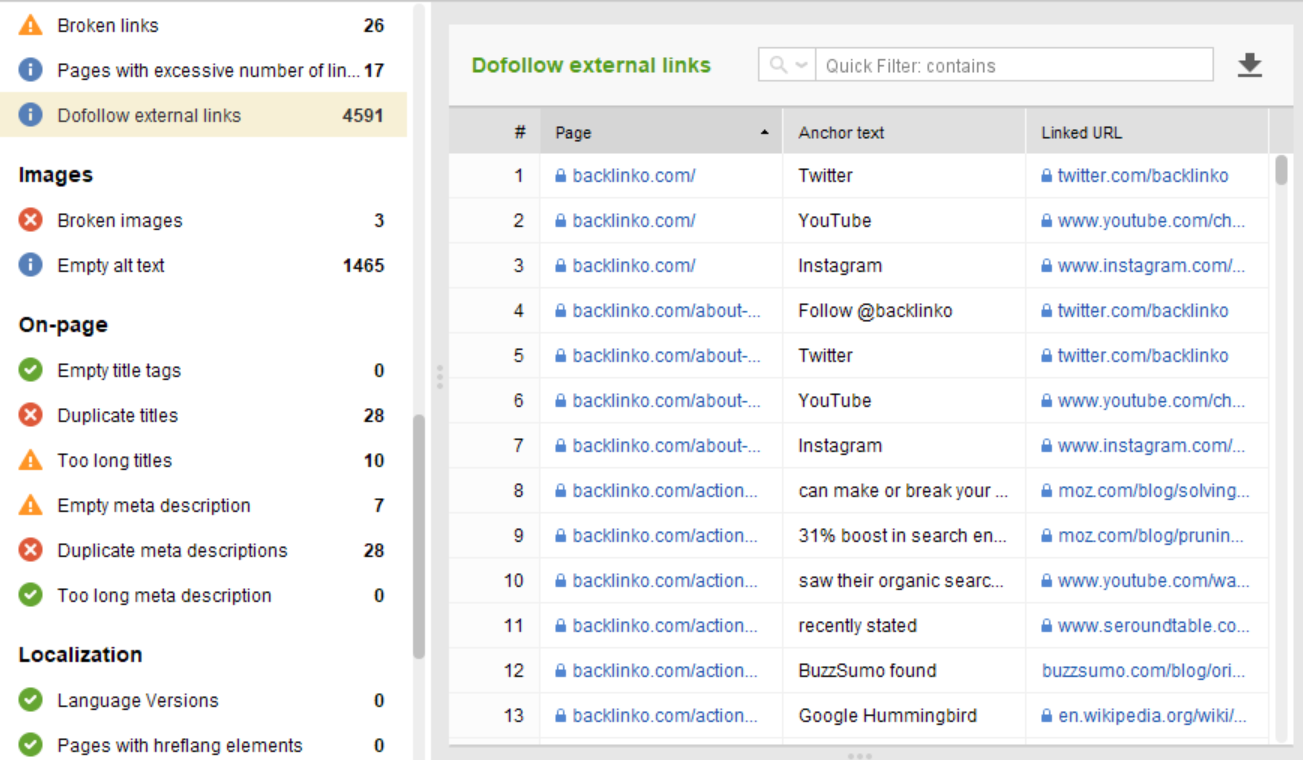1303x760 pixels.
Task: Open the moz.com/blog/solving linked URL
Action: 1154,490
